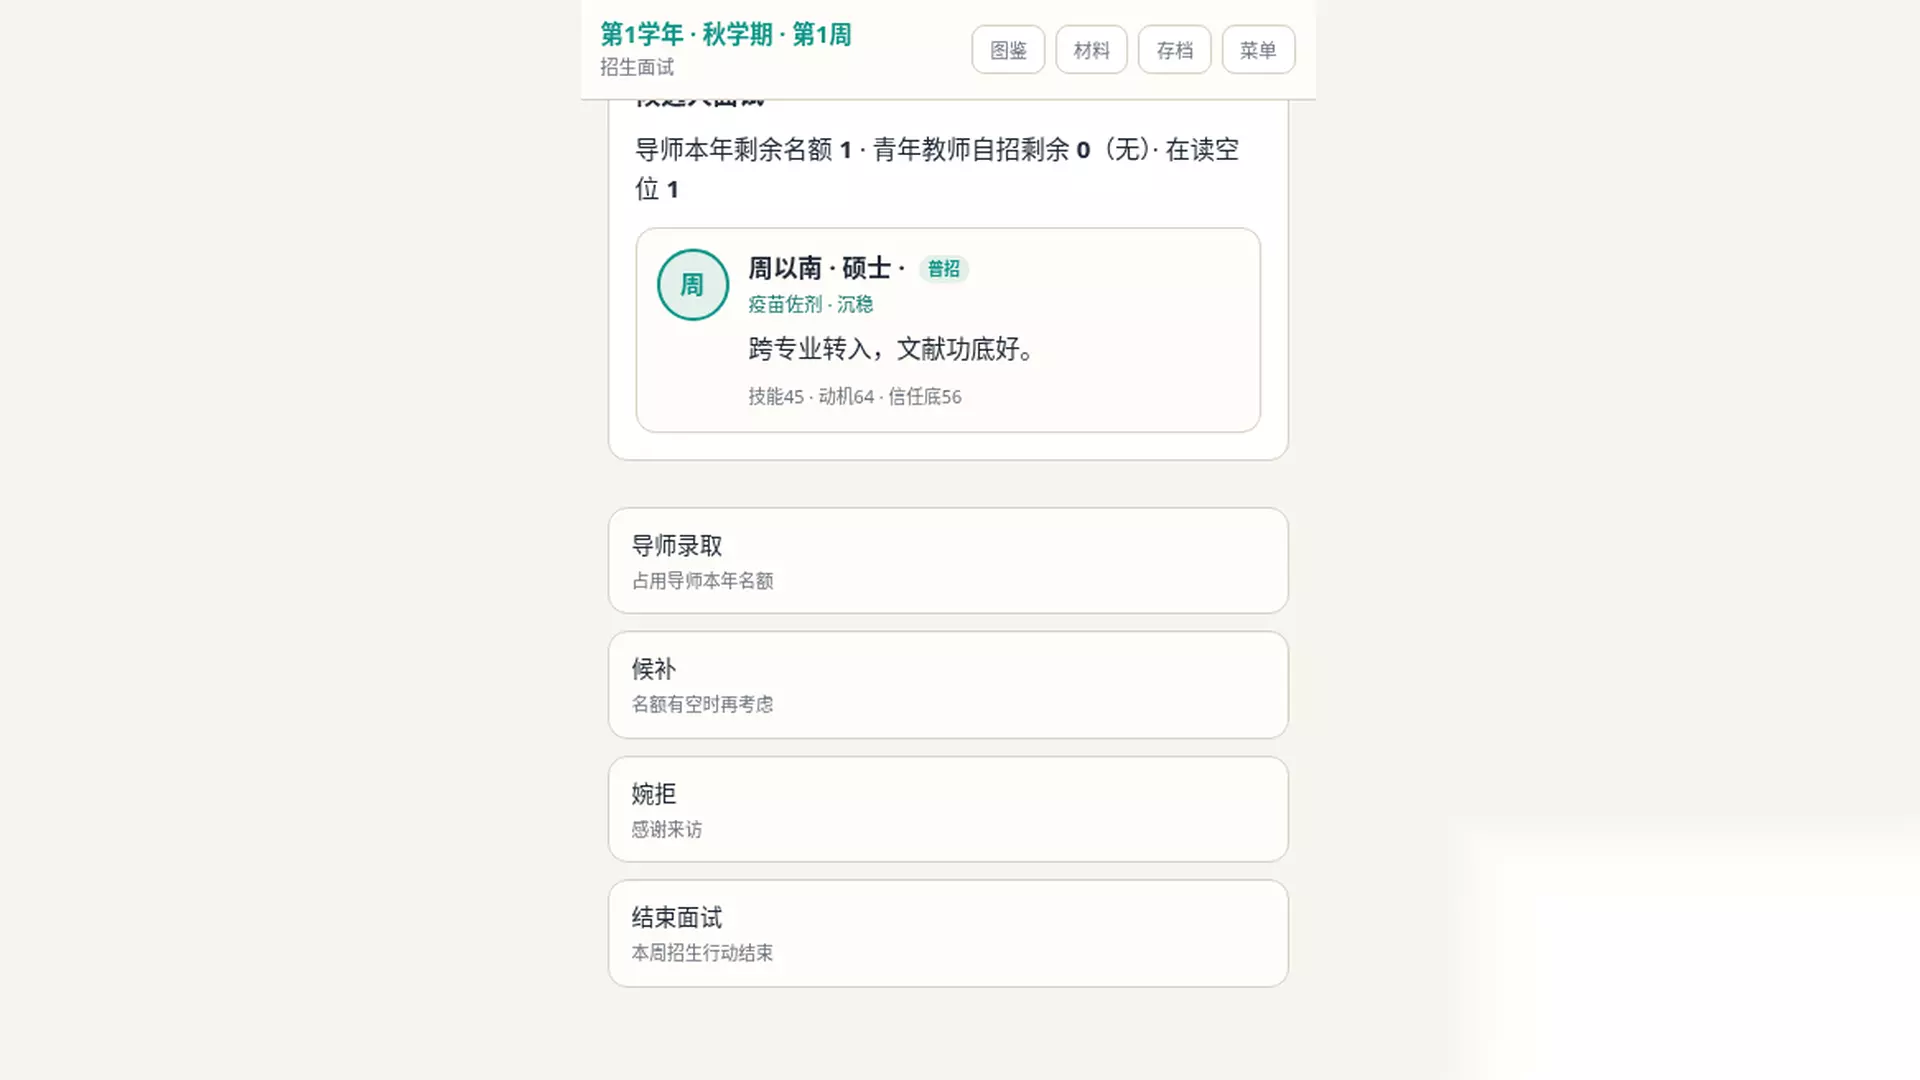Click the 本周招生行动结束 subtitle

coord(702,953)
